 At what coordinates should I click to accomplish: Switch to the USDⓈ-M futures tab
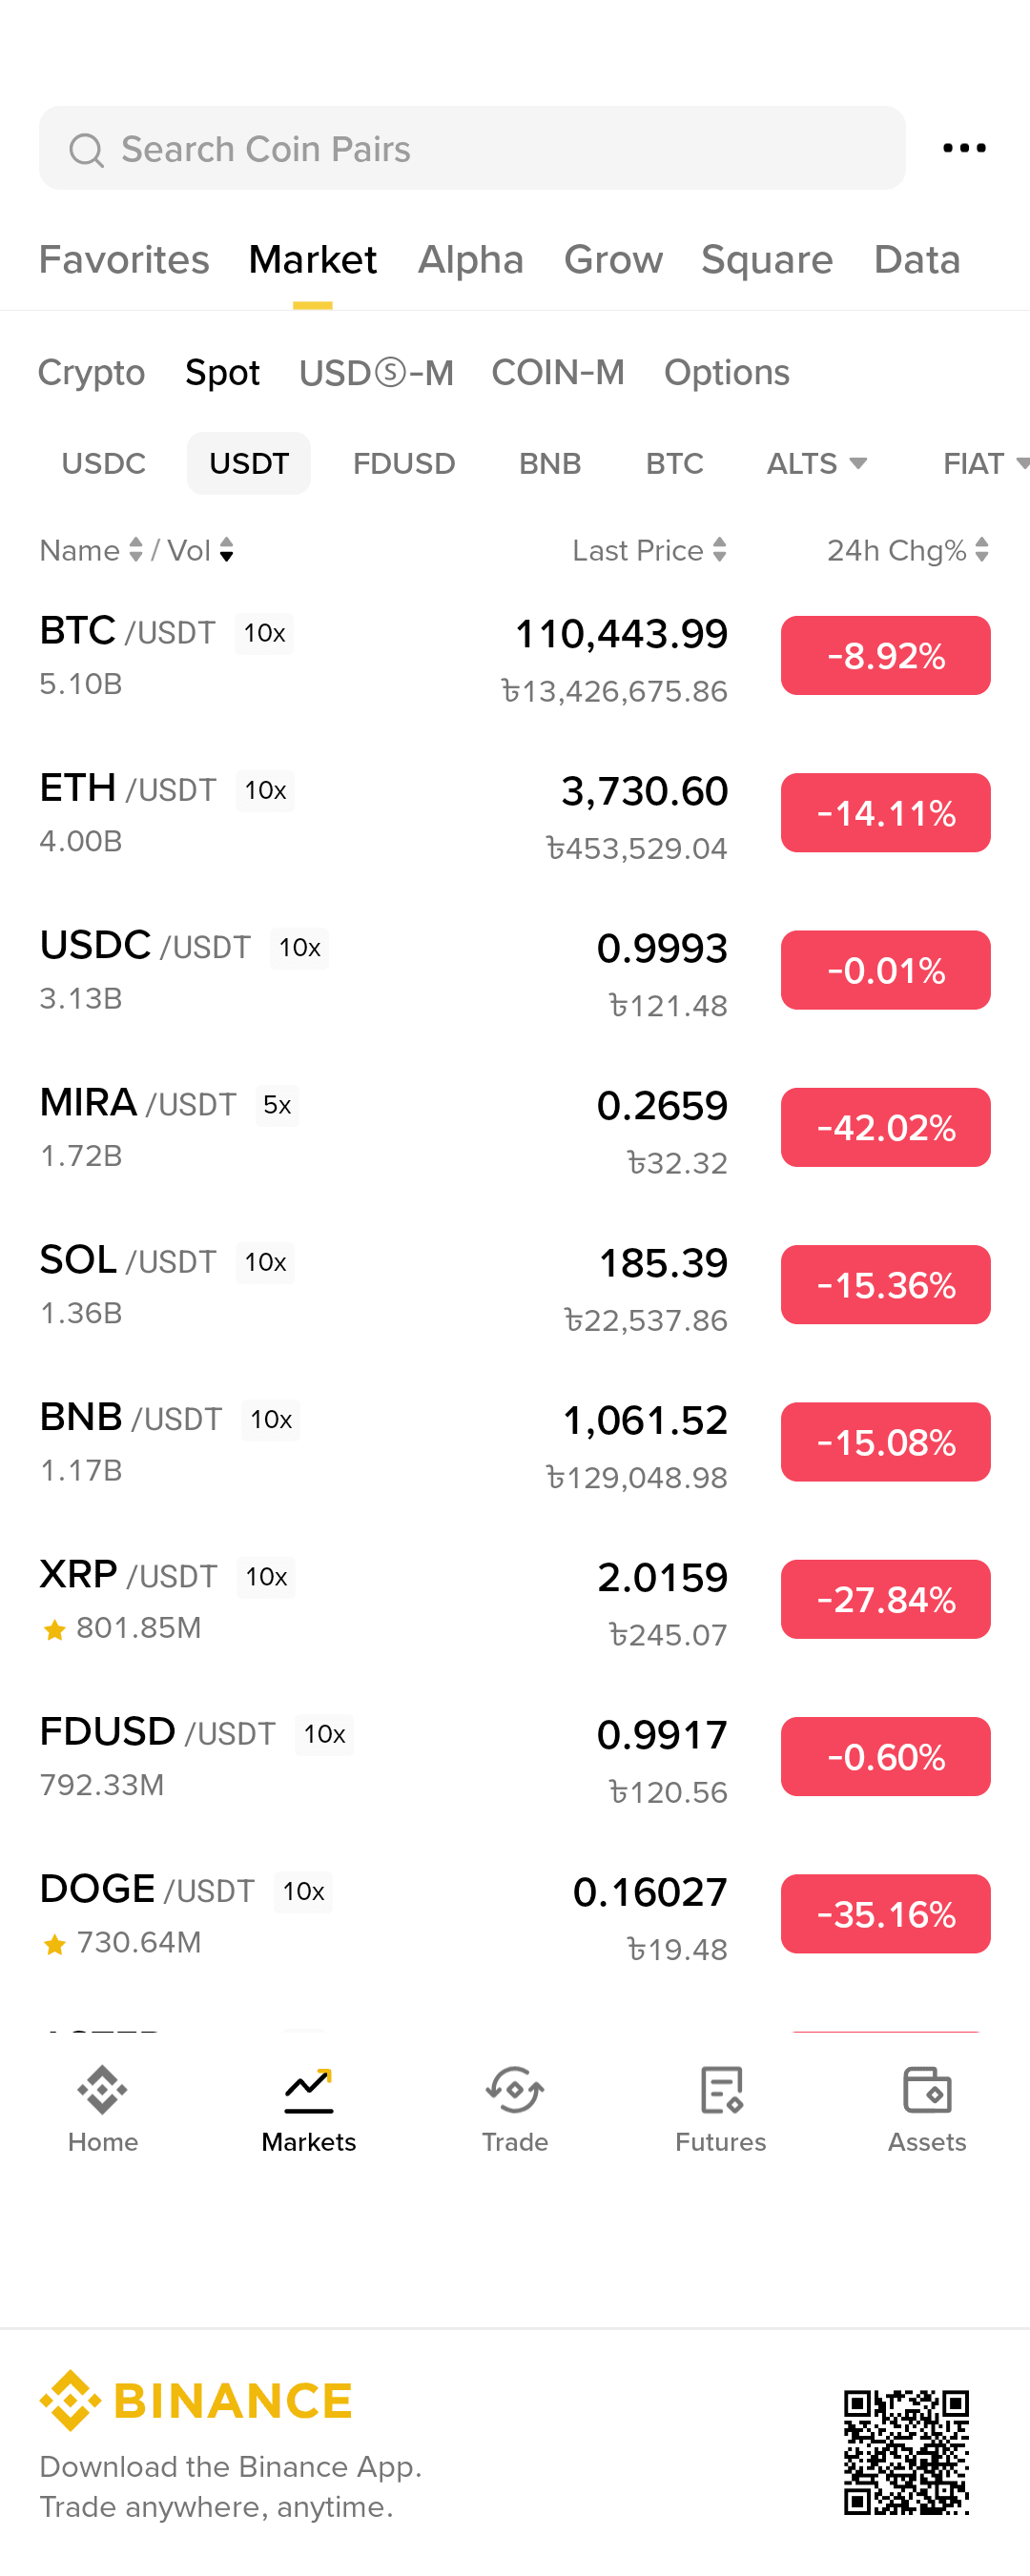point(376,373)
